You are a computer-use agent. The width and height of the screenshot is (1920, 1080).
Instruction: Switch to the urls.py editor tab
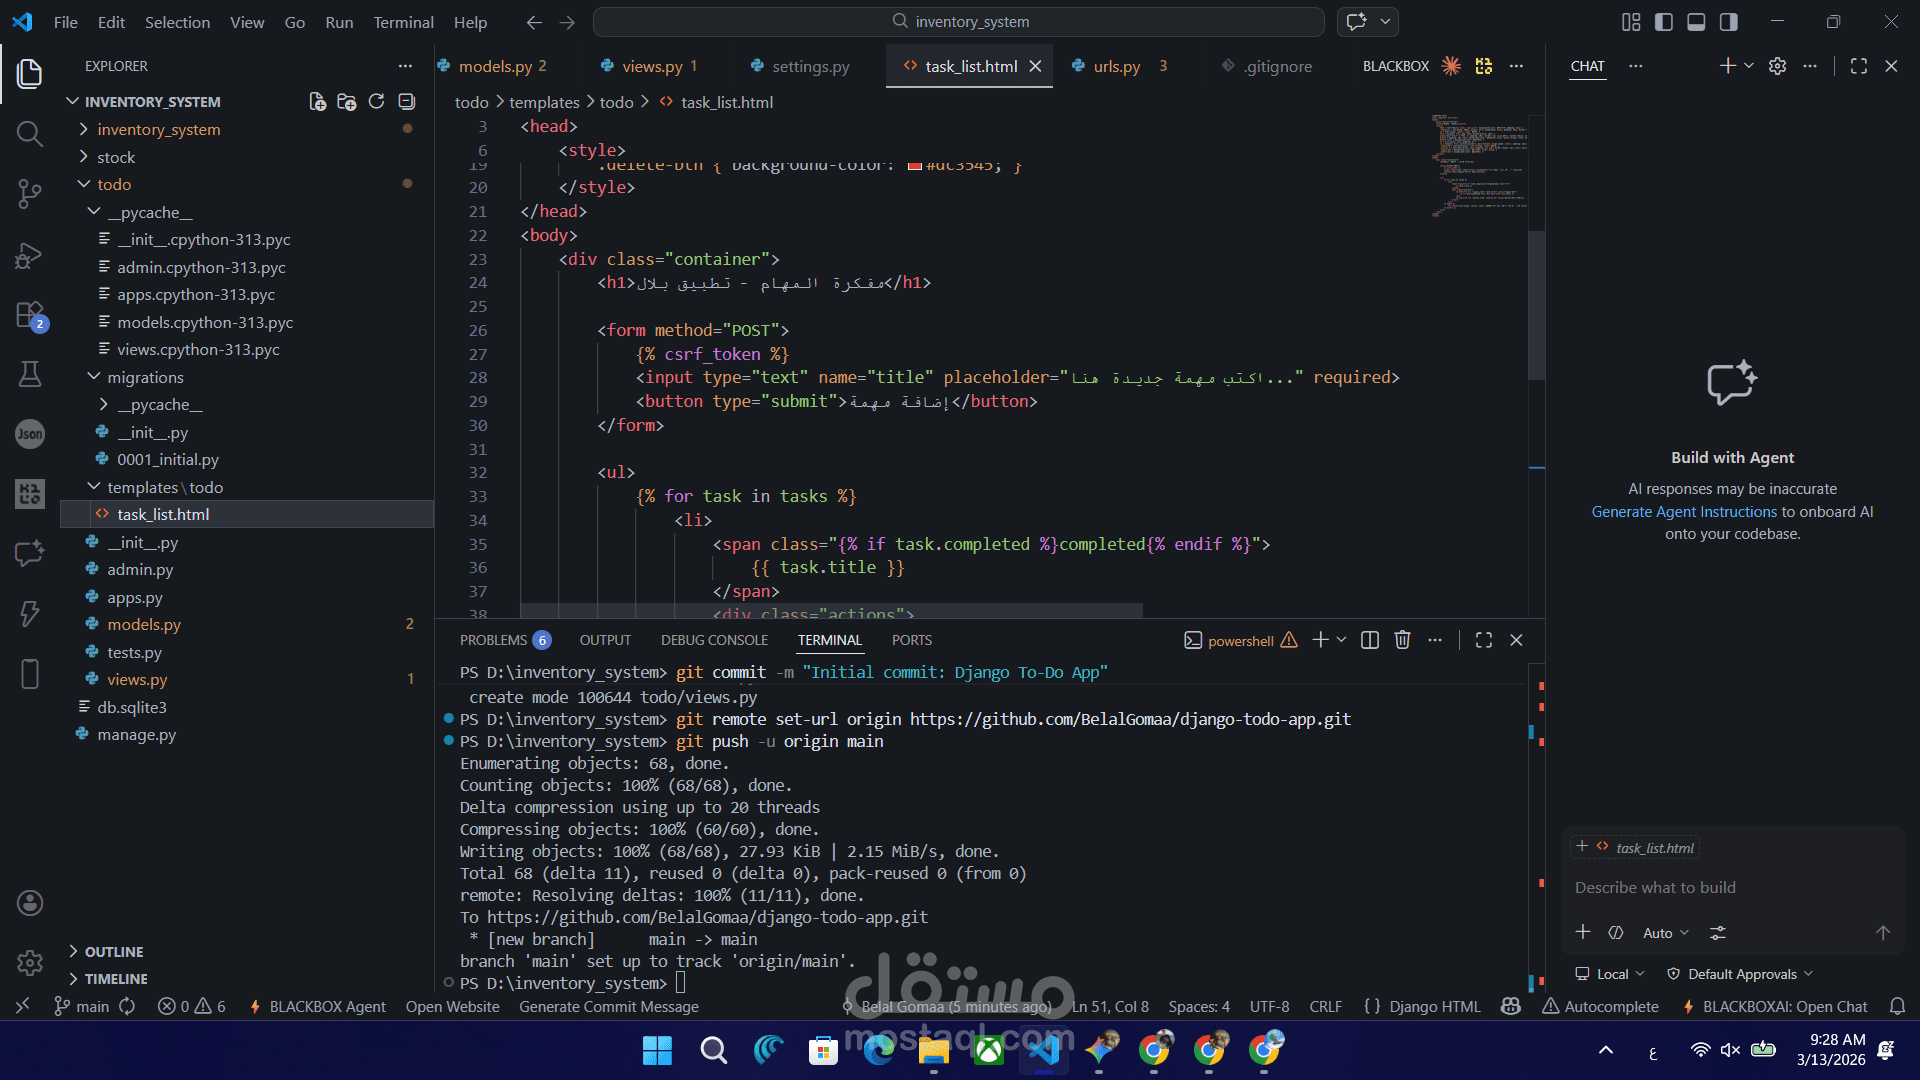(1116, 66)
